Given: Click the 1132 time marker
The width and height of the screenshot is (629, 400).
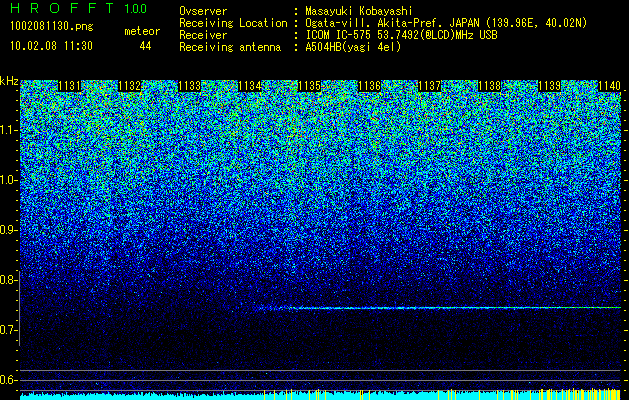Looking at the screenshot, I should [130, 86].
